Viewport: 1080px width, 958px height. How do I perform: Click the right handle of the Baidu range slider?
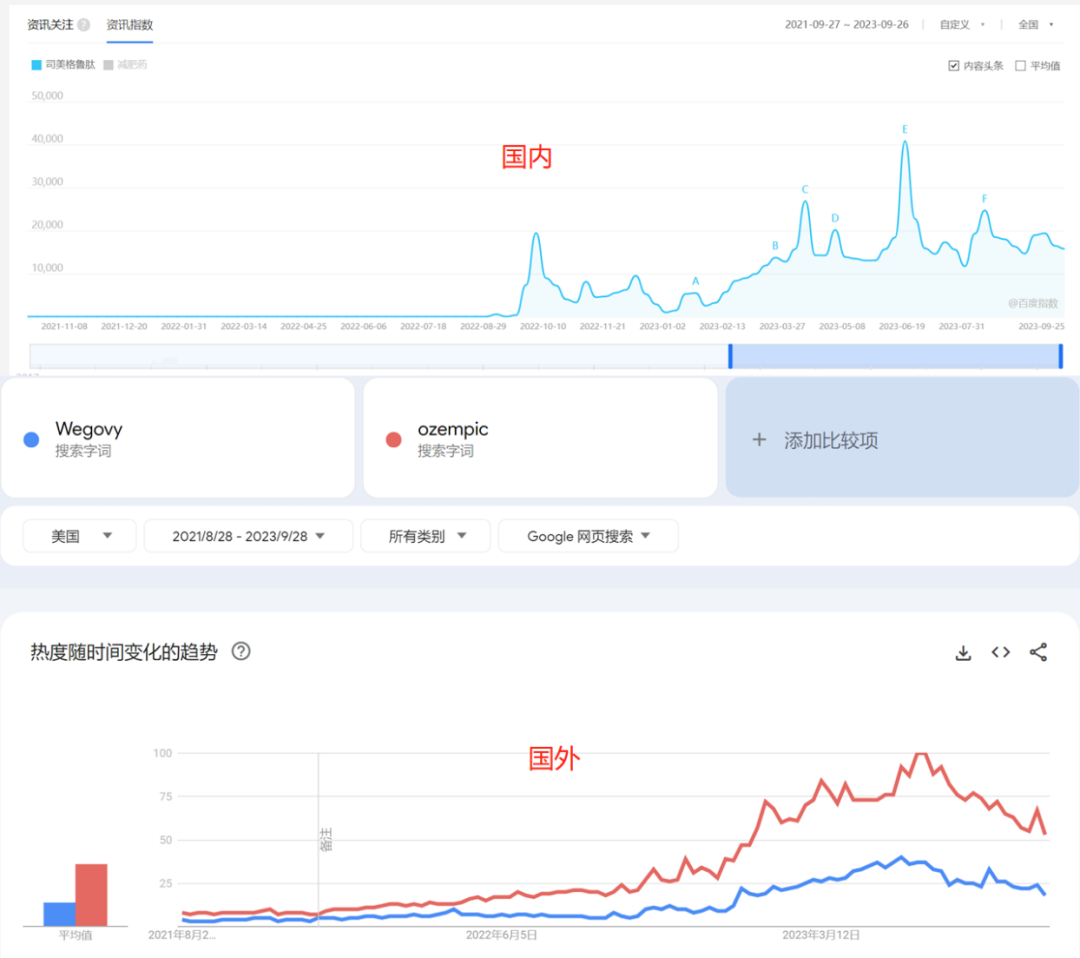1061,355
